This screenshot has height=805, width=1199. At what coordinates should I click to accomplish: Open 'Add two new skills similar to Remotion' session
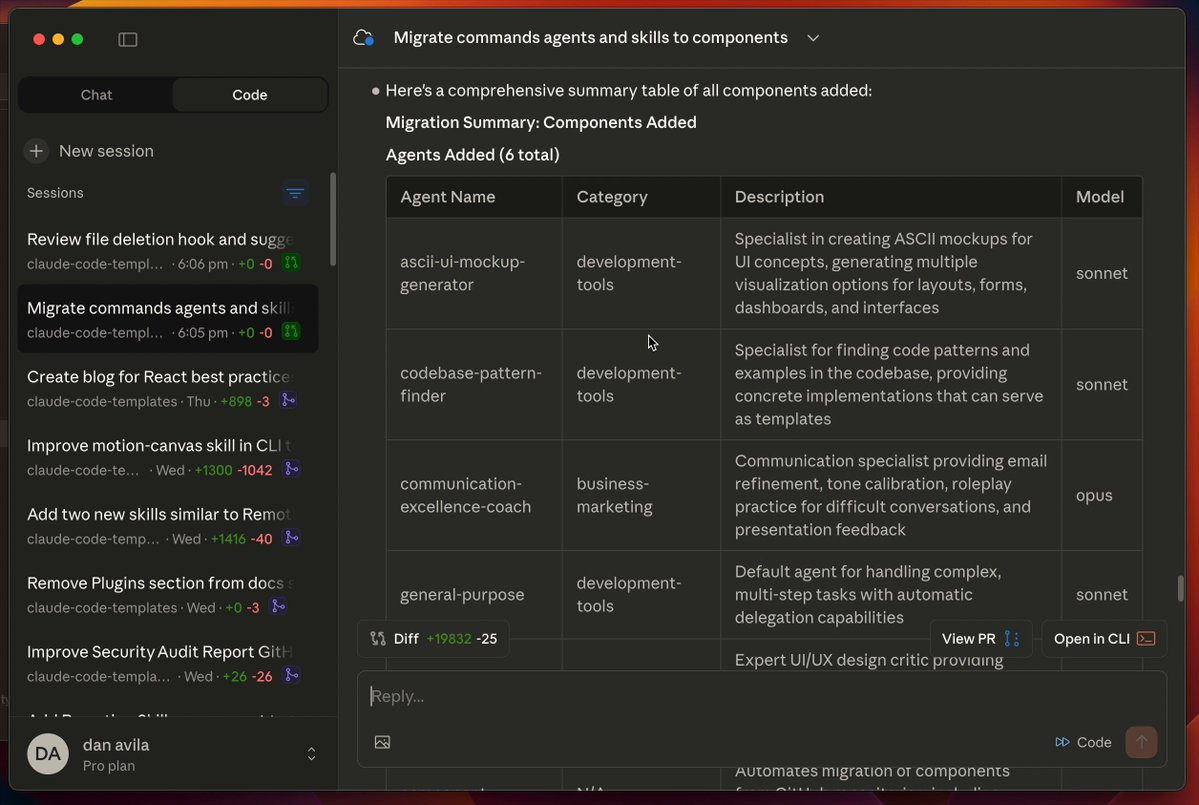167,525
